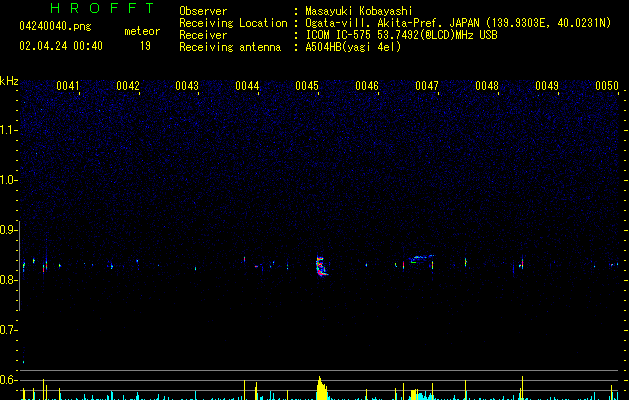629x400 pixels.
Task: Click the bright meteor echo at 0045
Action: [321, 266]
